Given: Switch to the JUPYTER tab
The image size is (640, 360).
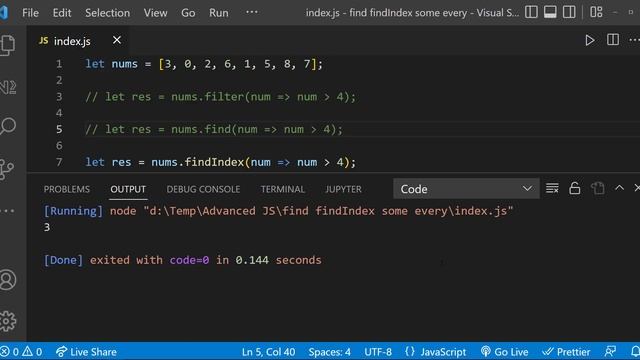Looking at the screenshot, I should coord(343,189).
